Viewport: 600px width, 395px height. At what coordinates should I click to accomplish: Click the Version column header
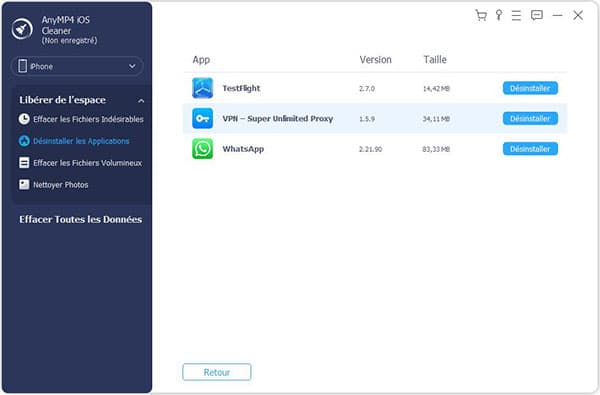click(375, 60)
